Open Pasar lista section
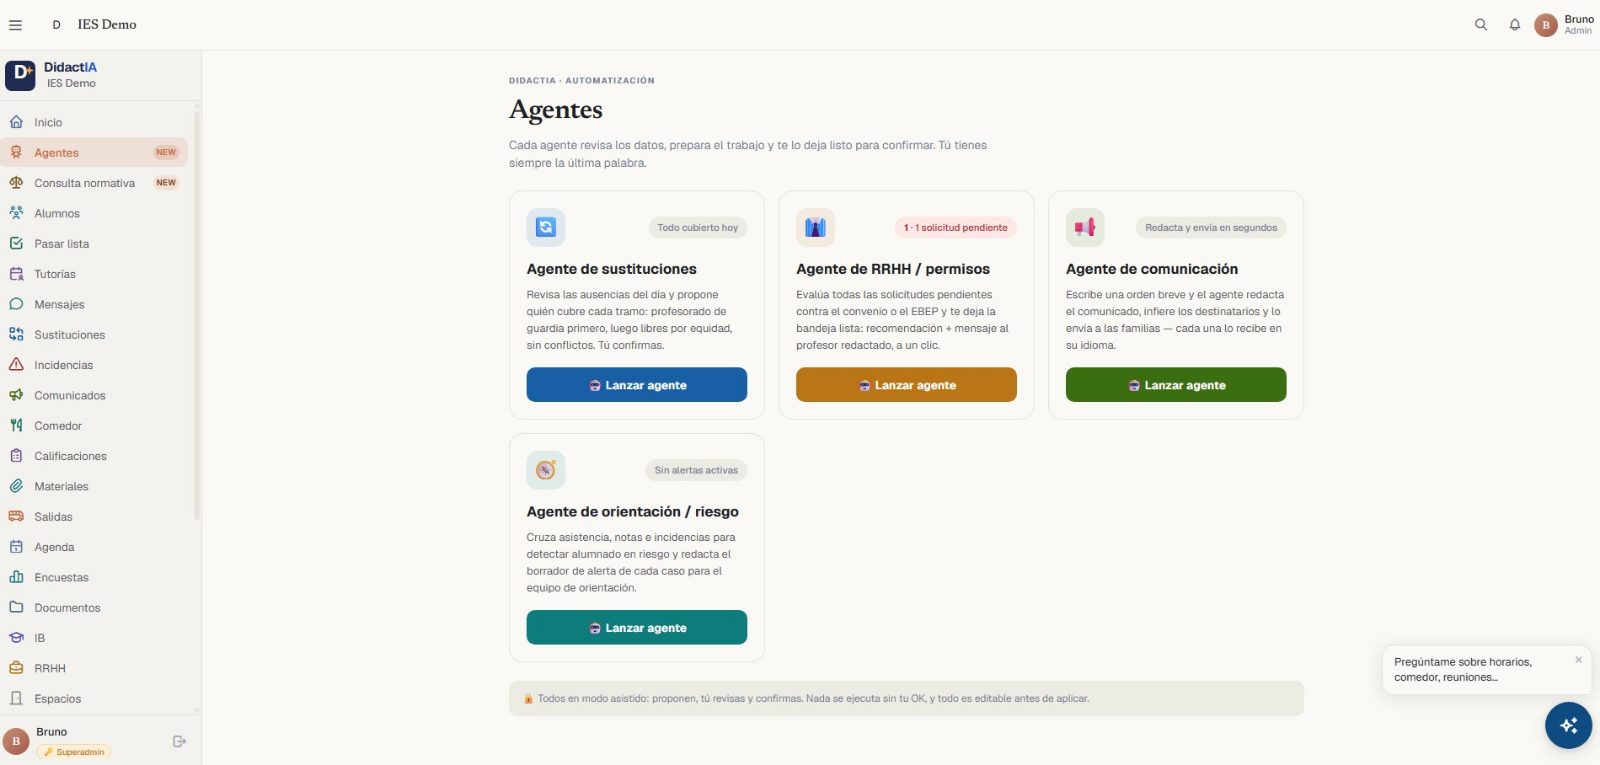This screenshot has width=1600, height=765. (x=94, y=243)
